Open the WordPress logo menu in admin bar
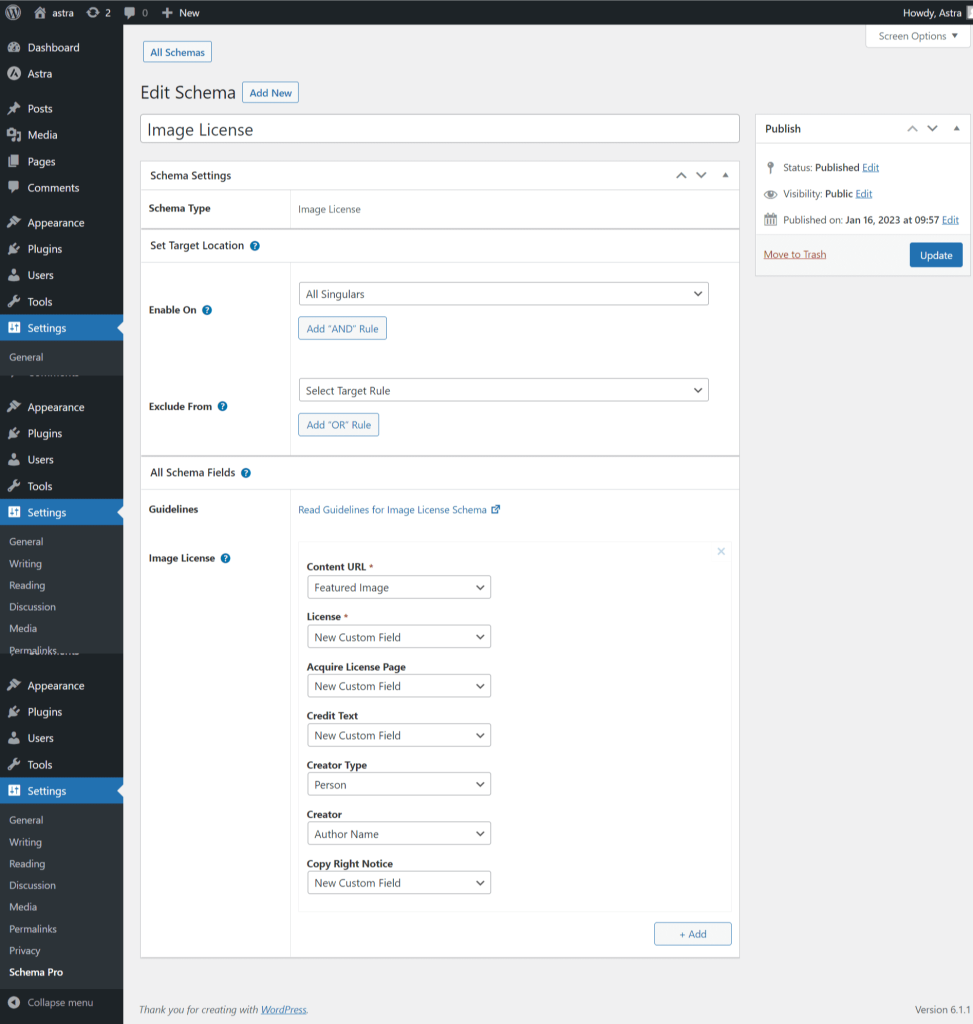 tap(12, 12)
